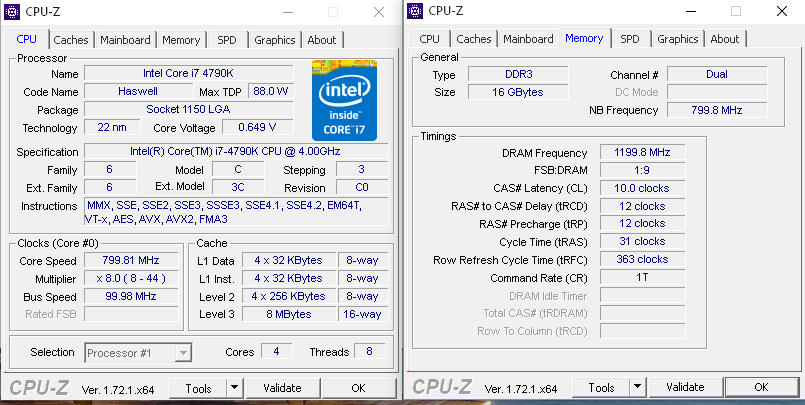Image resolution: width=805 pixels, height=405 pixels.
Task: Click the Revision value C0
Action: click(x=362, y=186)
